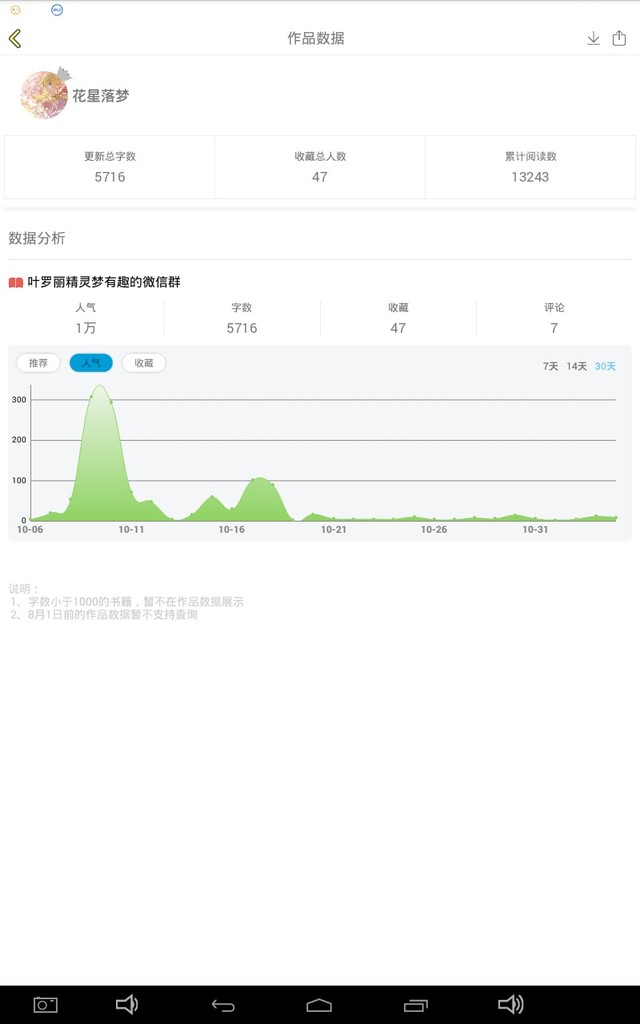This screenshot has width=640, height=1024.
Task: Tap the volume up speaker icon
Action: coord(510,1005)
